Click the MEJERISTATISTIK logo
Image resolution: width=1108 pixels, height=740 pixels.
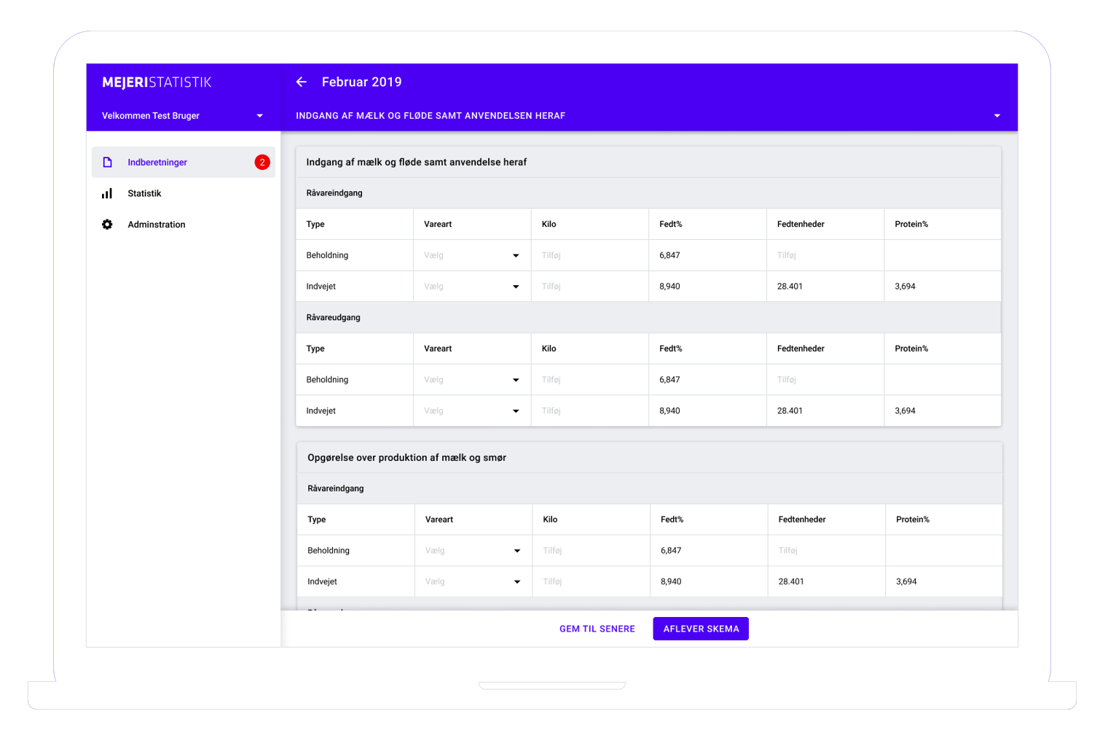(157, 83)
